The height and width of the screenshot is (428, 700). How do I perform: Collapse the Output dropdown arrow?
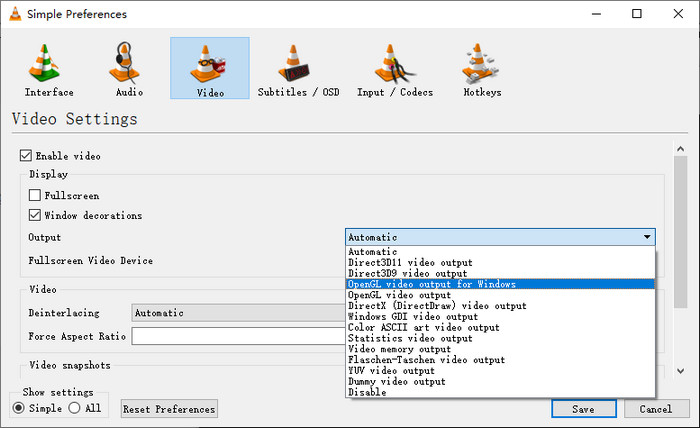click(x=647, y=237)
